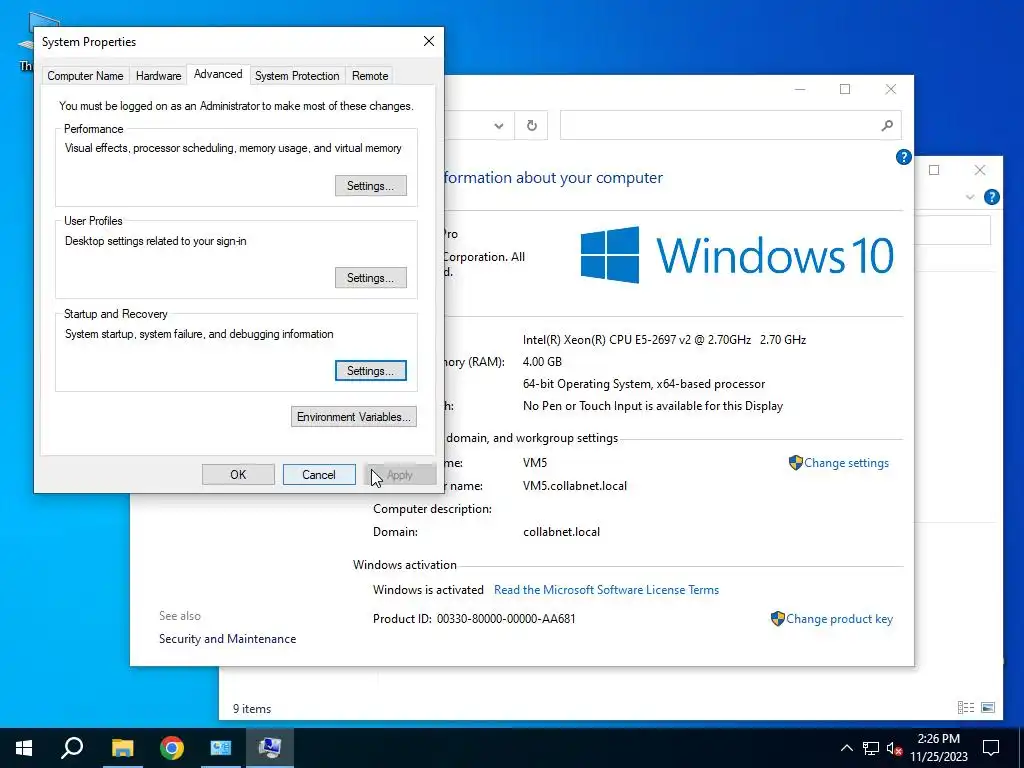Open Environment Variables dialog

[354, 417]
